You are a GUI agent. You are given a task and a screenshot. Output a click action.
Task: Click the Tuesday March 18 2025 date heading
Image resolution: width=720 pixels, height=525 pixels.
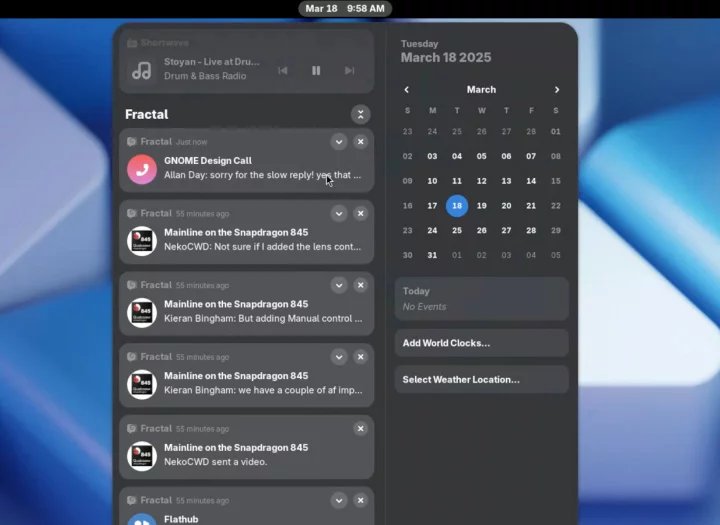(446, 51)
